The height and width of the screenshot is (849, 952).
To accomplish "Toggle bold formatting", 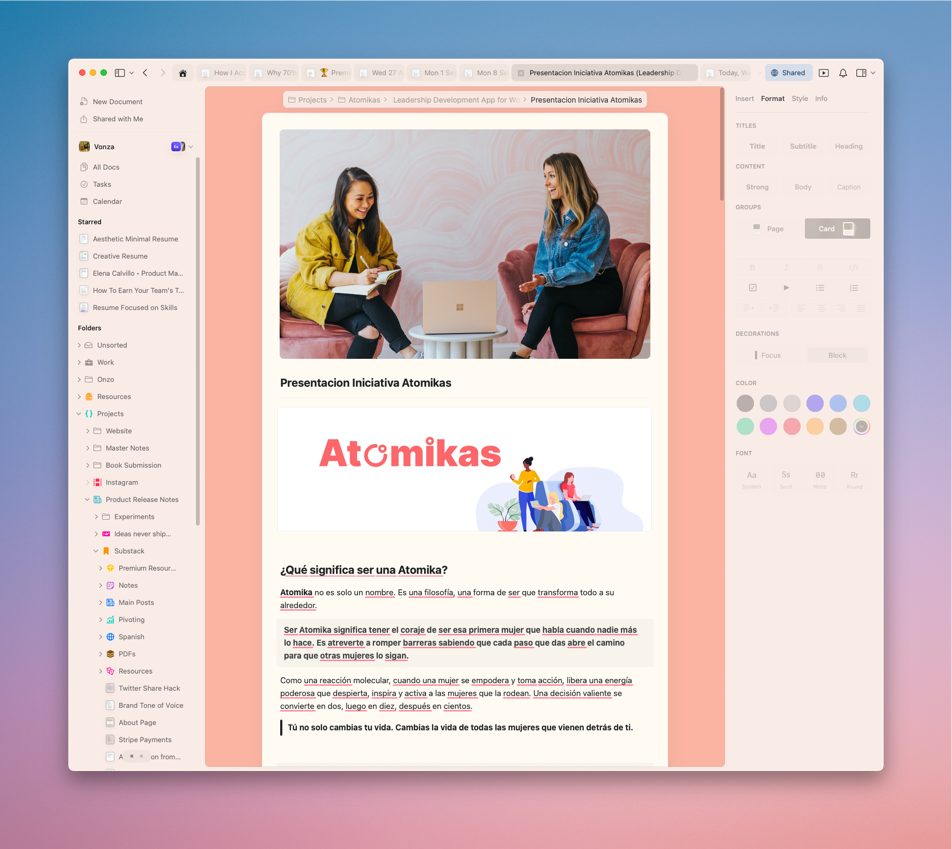I will point(752,267).
